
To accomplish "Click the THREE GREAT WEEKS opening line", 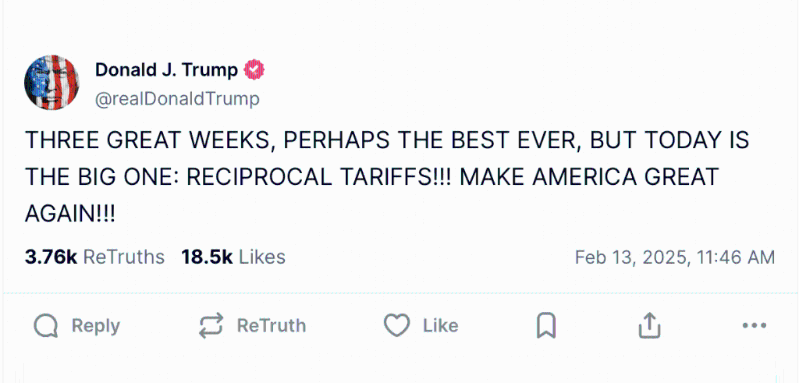I will pyautogui.click(x=387, y=140).
